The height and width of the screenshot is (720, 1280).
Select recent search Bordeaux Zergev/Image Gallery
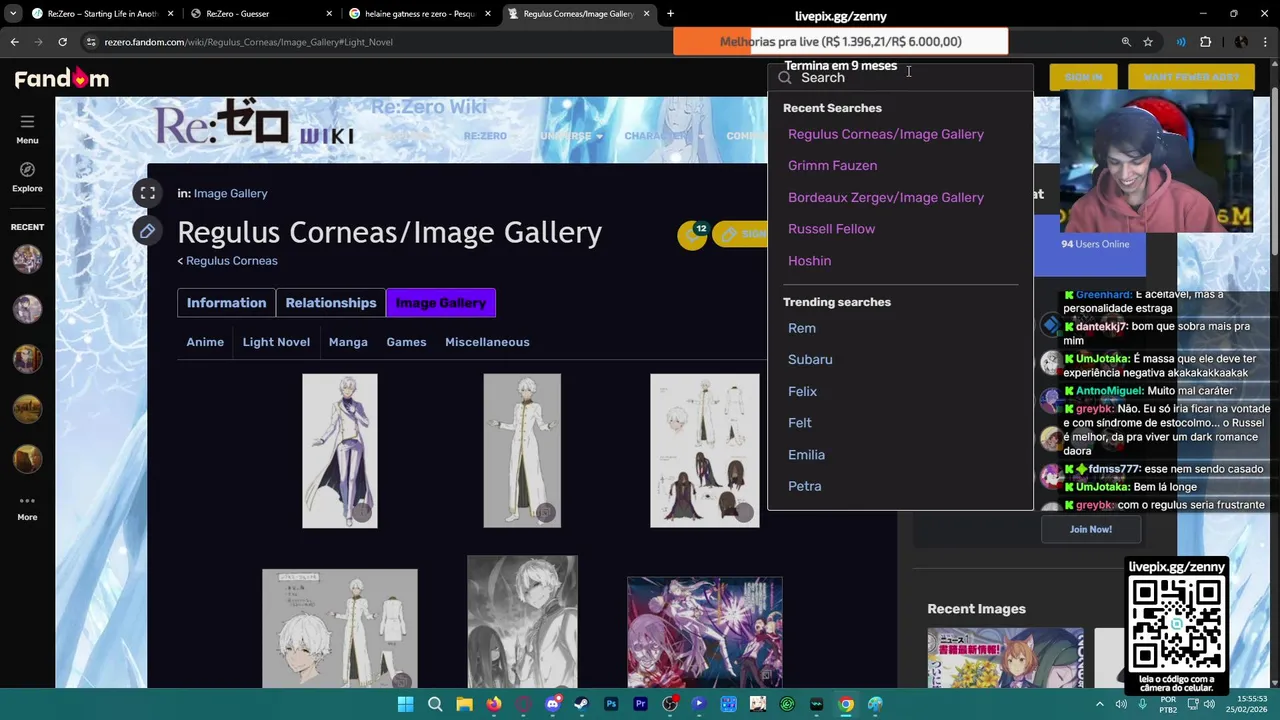click(x=885, y=197)
